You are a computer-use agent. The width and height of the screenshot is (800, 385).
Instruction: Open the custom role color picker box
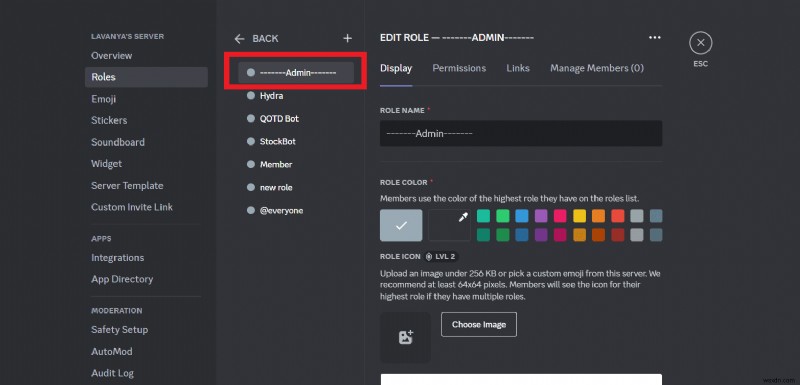449,225
